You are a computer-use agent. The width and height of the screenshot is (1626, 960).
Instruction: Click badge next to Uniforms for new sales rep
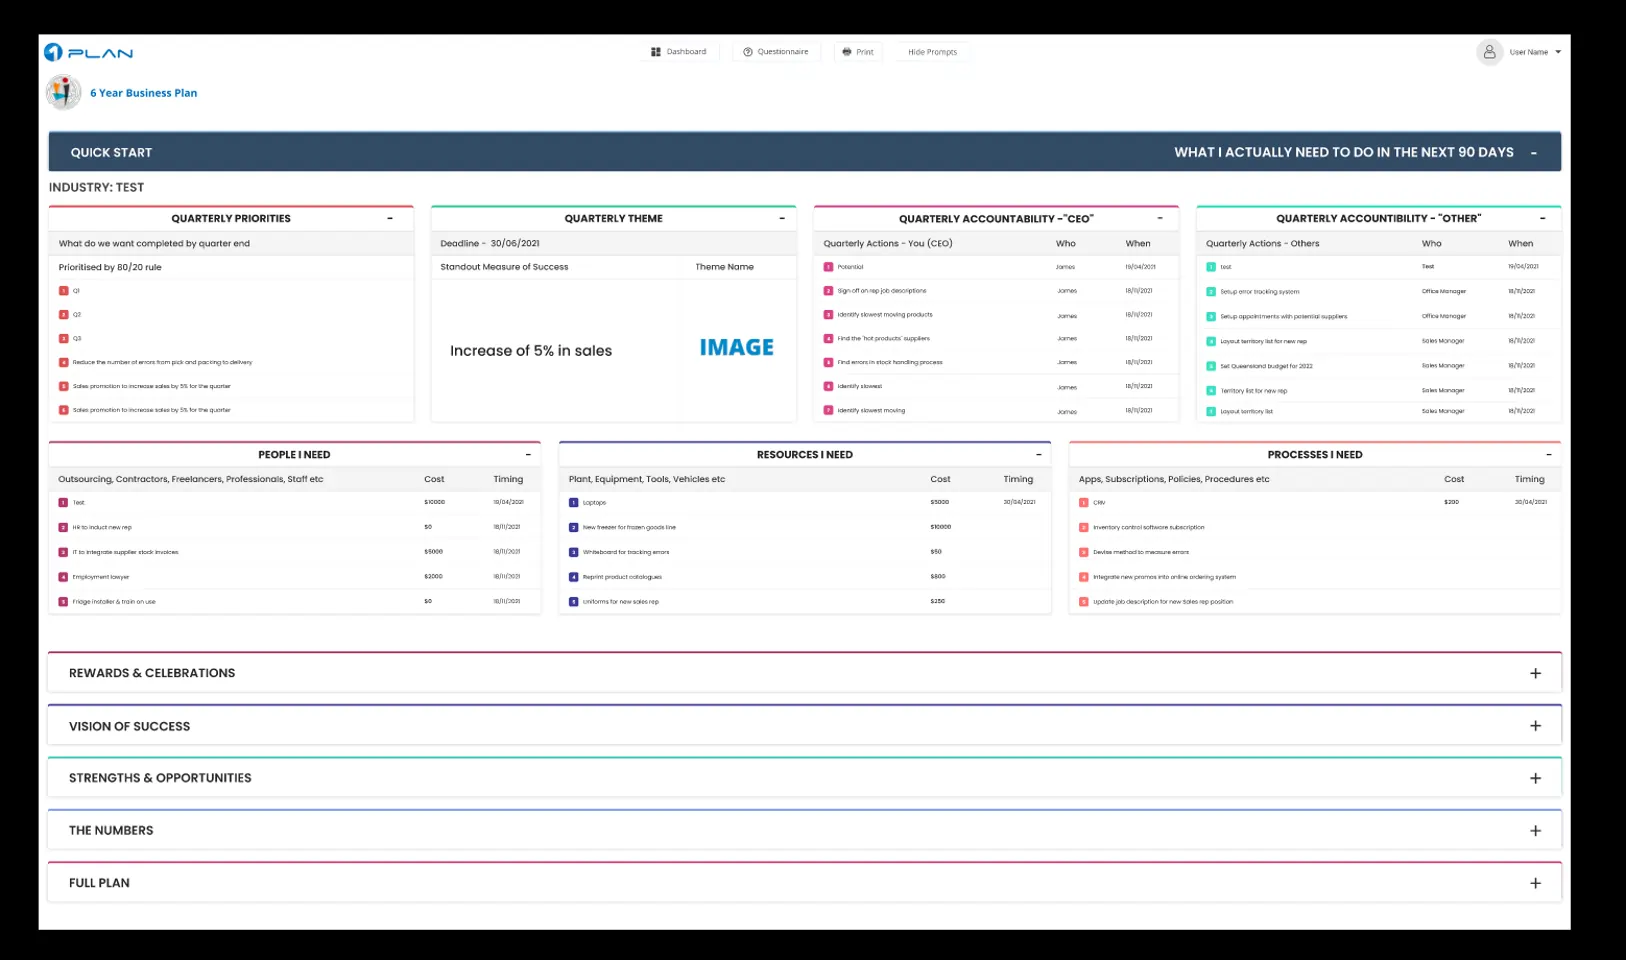[x=574, y=602]
